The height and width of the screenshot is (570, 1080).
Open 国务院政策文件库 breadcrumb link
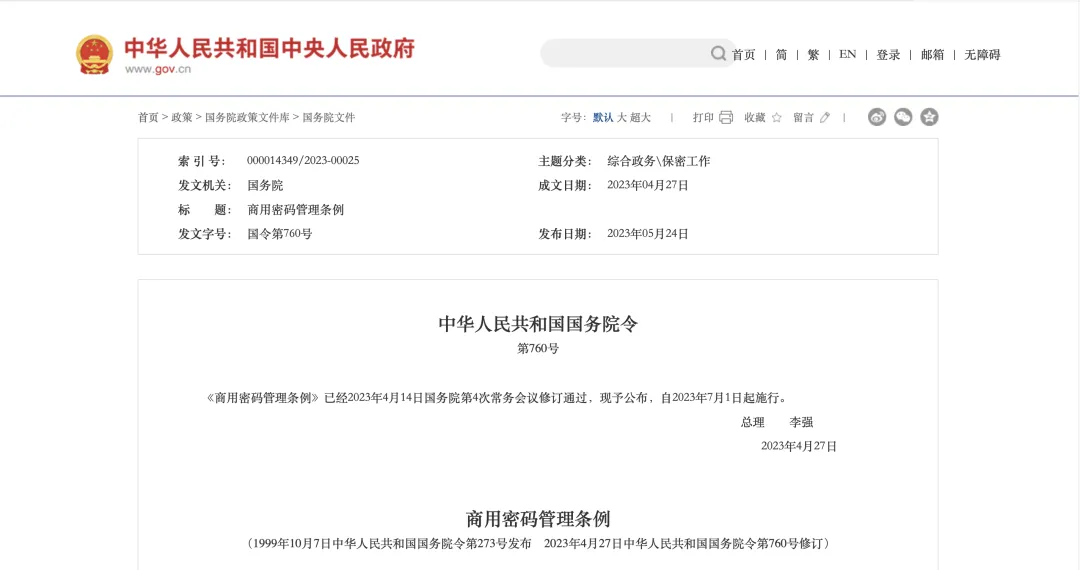247,118
